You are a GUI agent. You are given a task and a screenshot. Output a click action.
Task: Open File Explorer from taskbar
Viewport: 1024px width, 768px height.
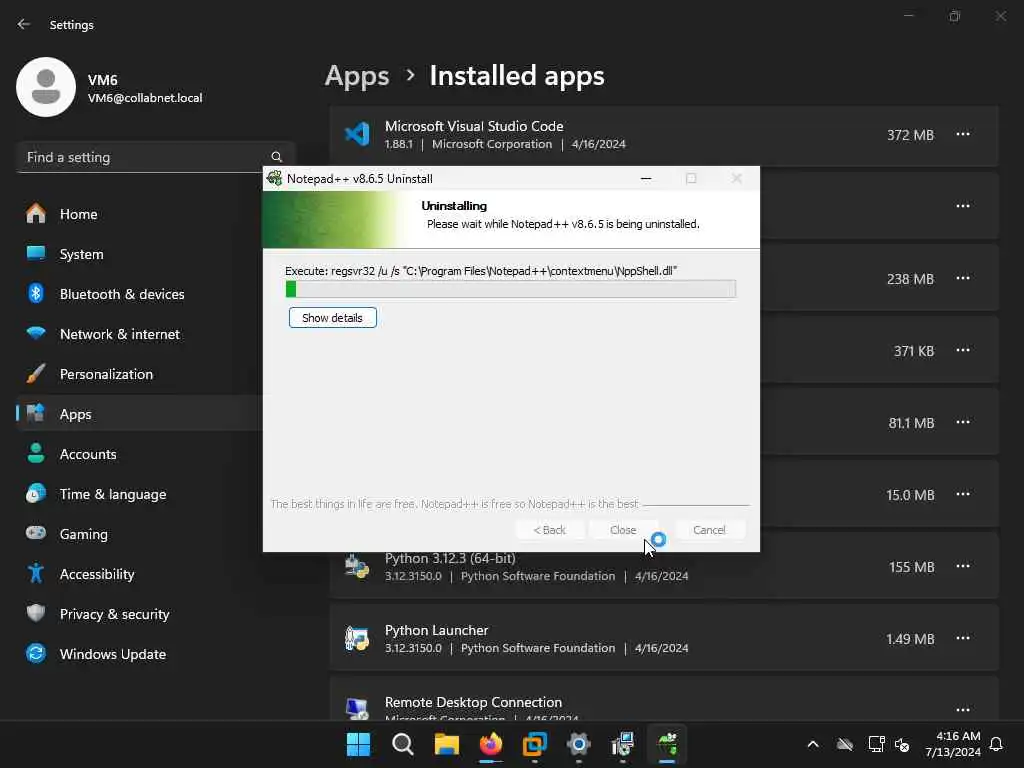point(447,744)
